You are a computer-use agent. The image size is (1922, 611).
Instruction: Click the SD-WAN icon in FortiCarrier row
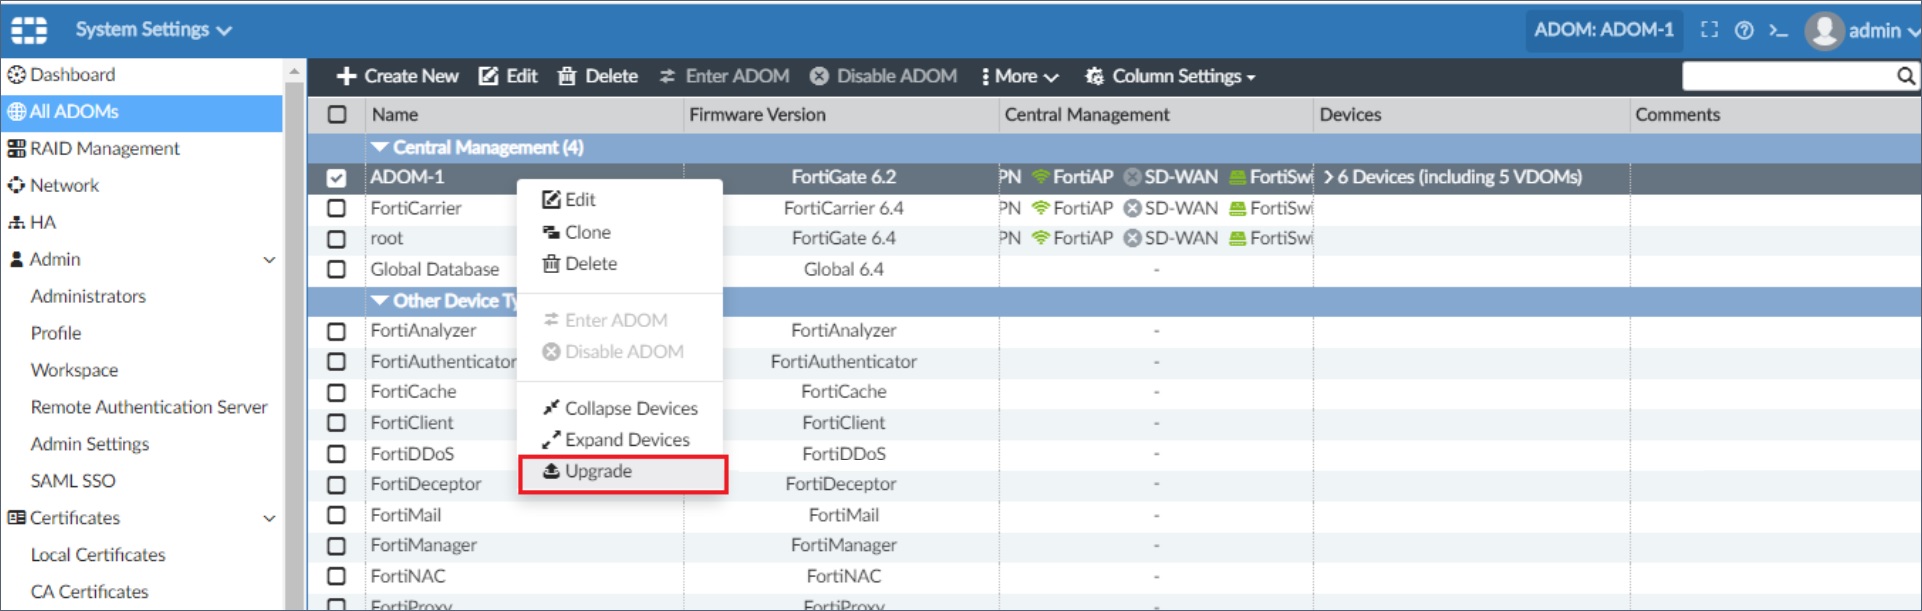click(x=1132, y=208)
